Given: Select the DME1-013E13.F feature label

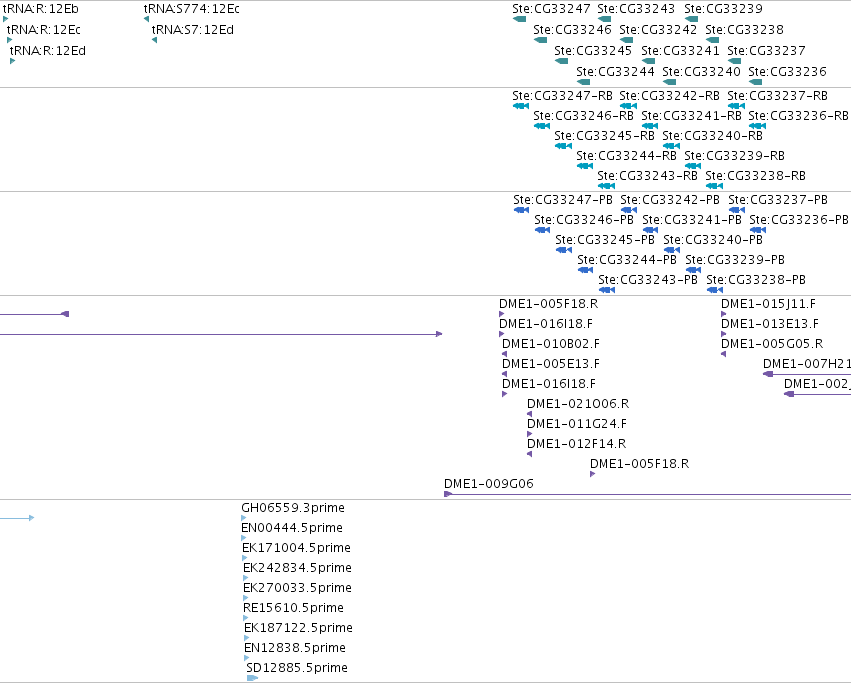Looking at the screenshot, I should (x=770, y=324).
